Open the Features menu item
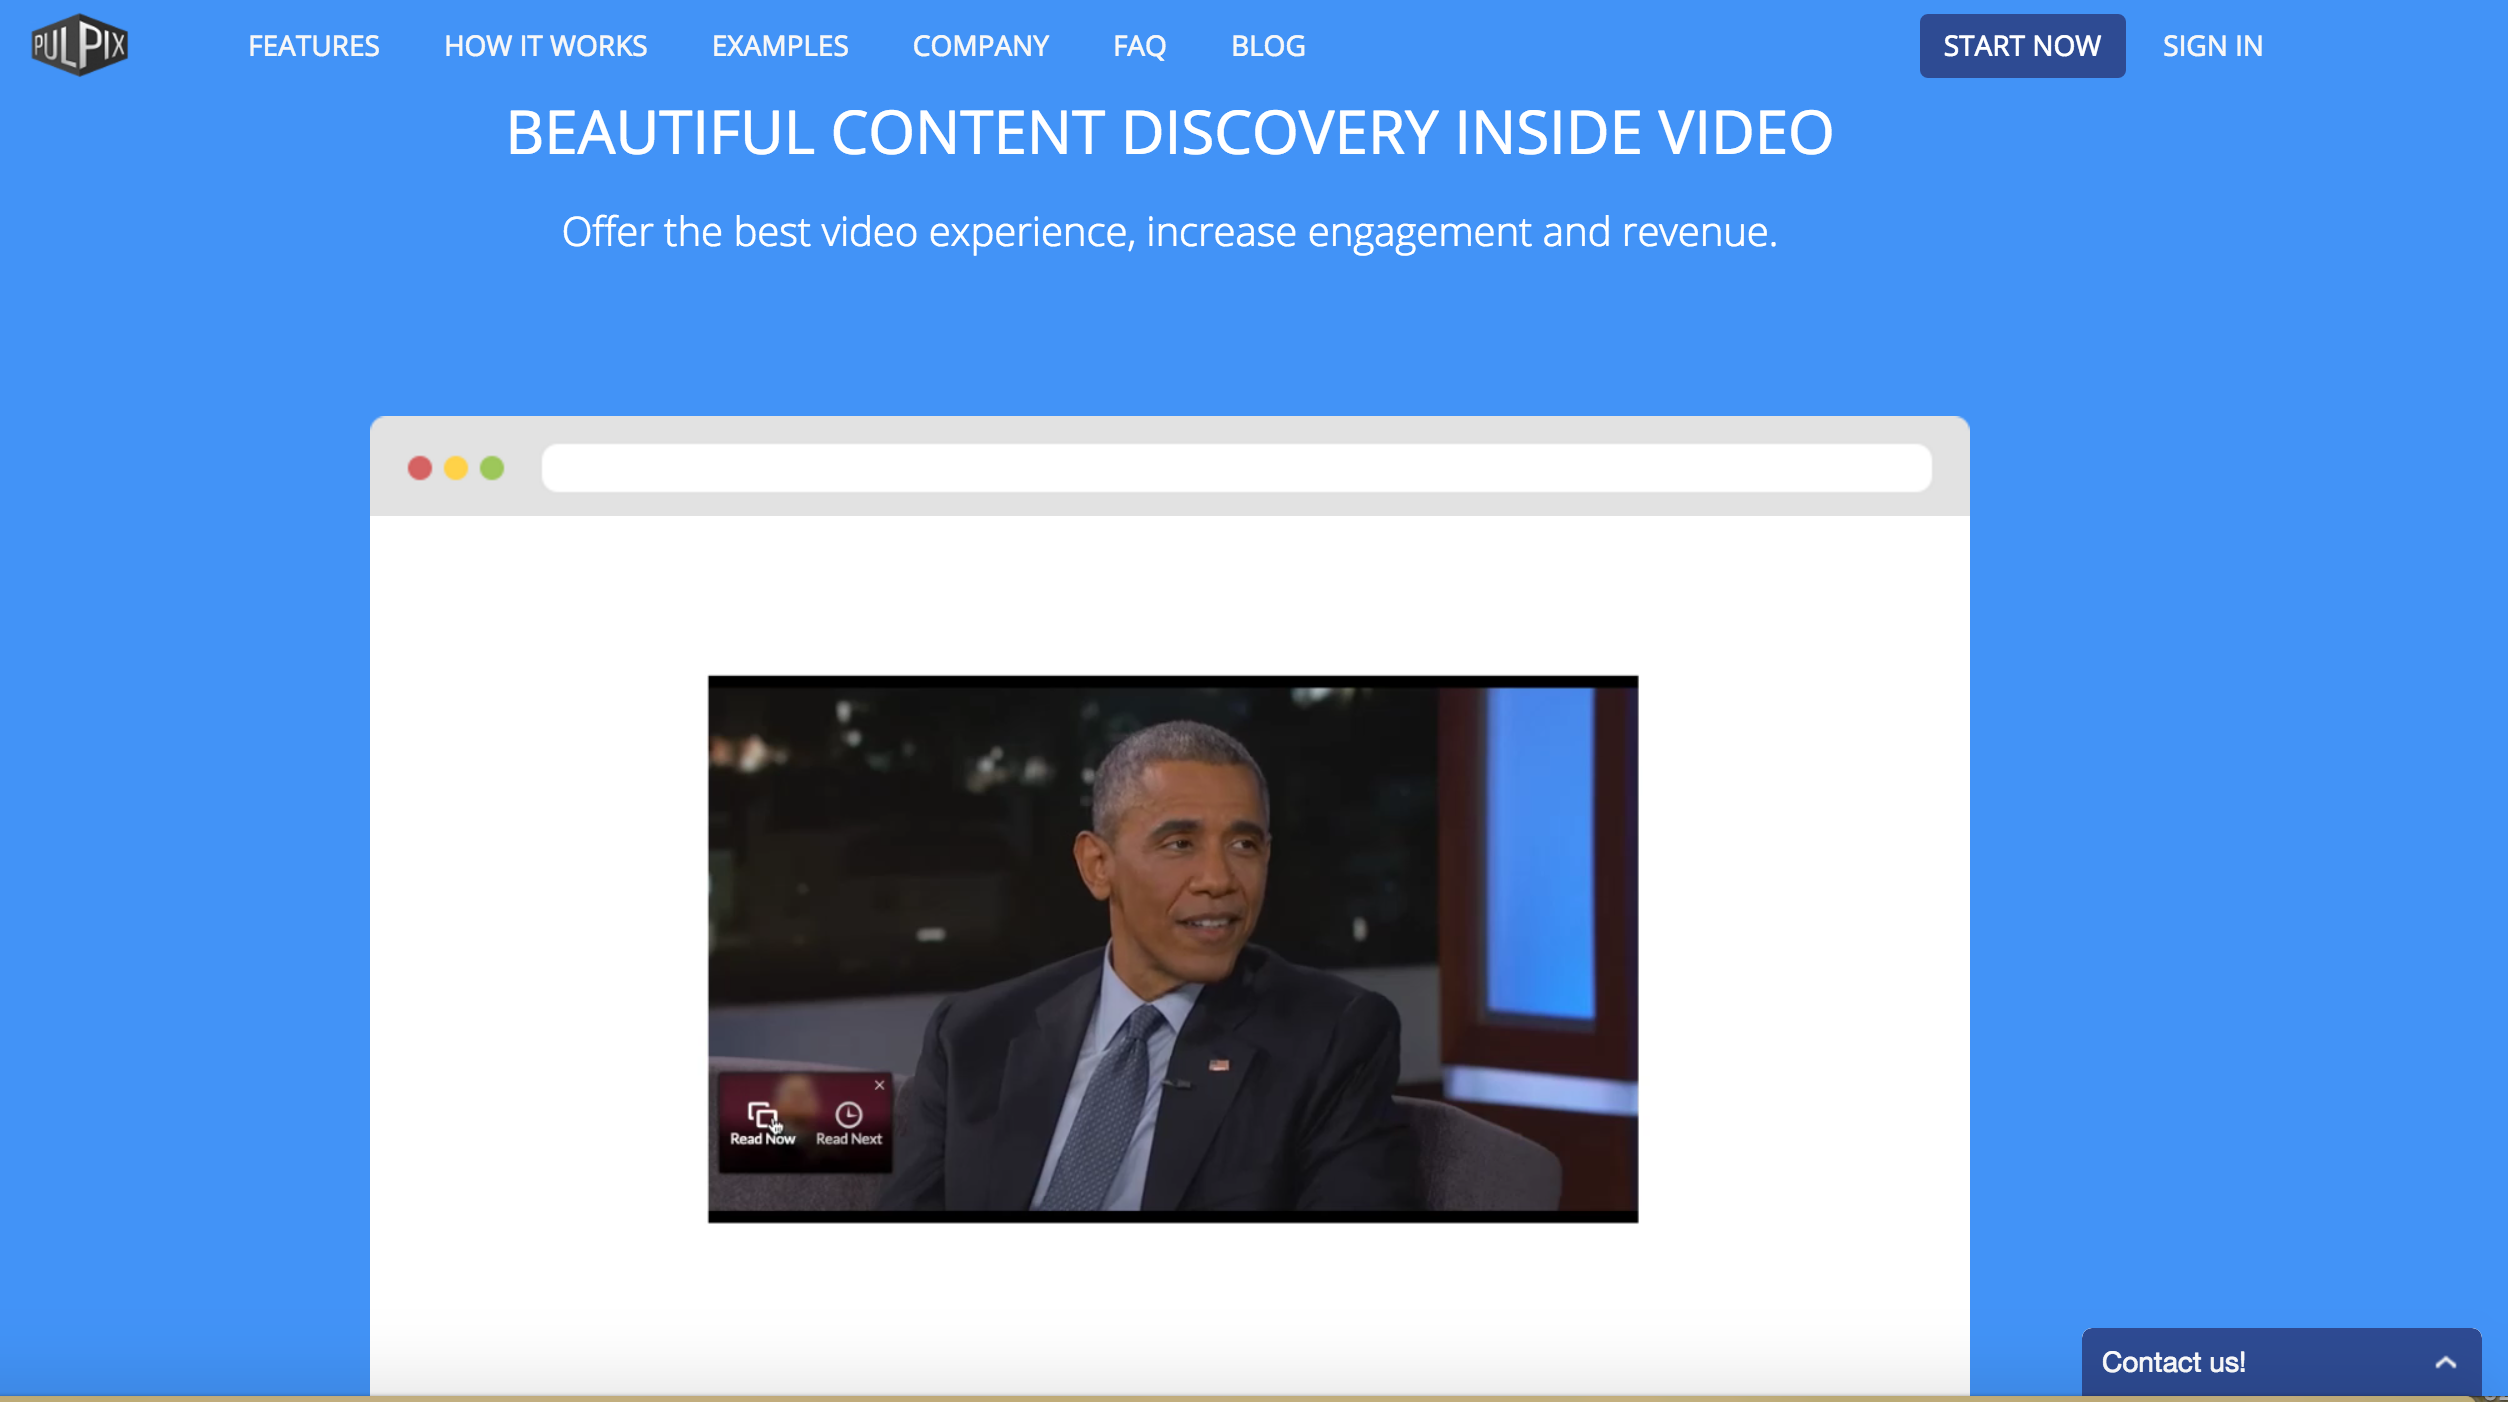The width and height of the screenshot is (2508, 1402). 314,46
